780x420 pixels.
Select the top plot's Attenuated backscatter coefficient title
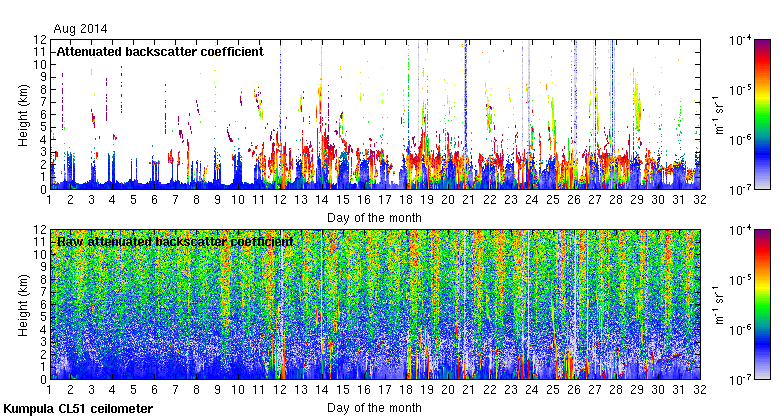coord(160,51)
